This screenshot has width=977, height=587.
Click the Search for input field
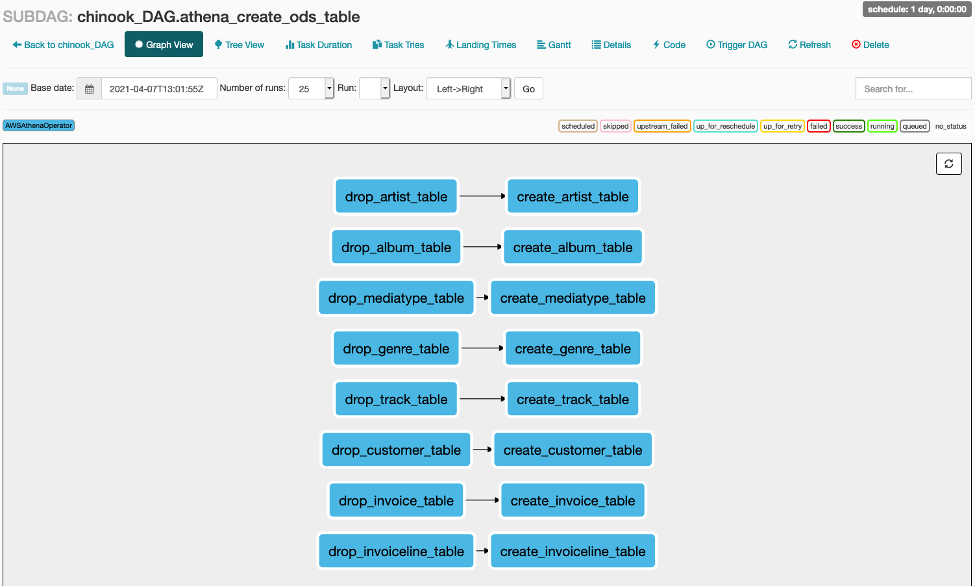click(912, 89)
